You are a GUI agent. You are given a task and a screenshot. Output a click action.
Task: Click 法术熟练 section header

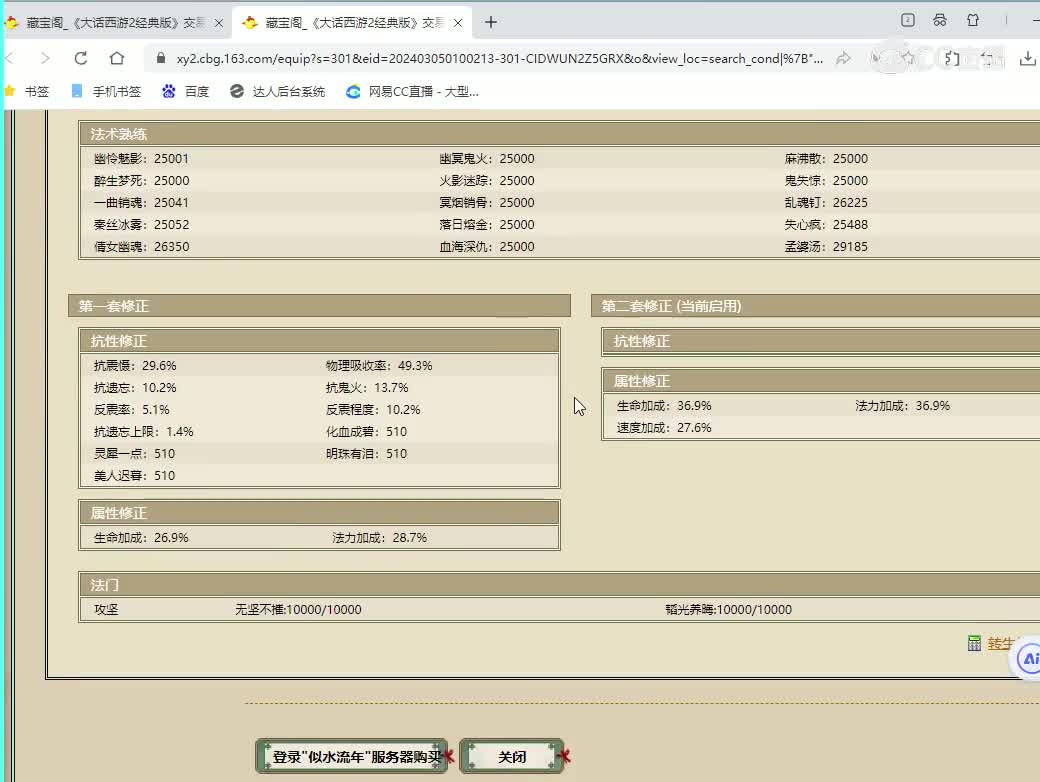click(x=559, y=134)
